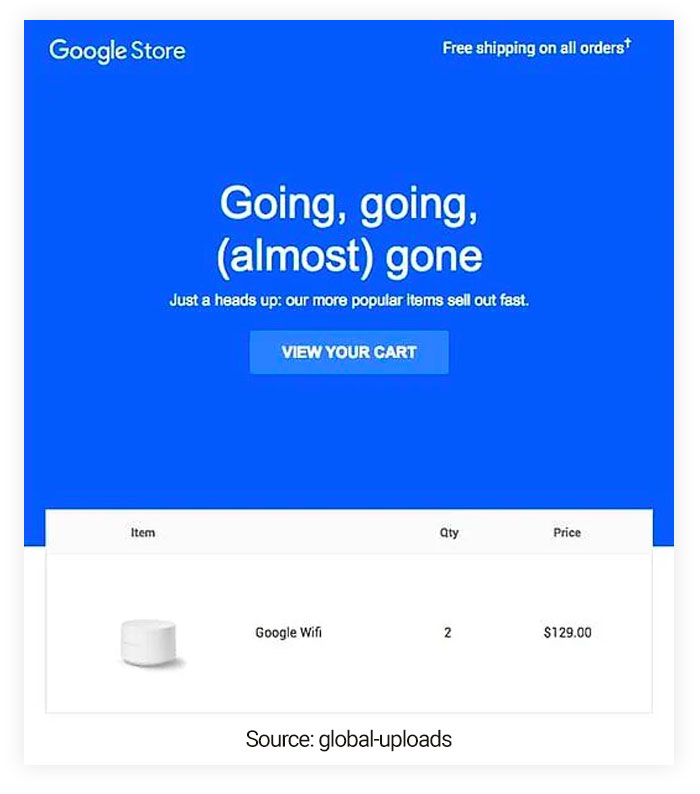Click the Google Store logo
The height and width of the screenshot is (794, 700).
click(117, 50)
